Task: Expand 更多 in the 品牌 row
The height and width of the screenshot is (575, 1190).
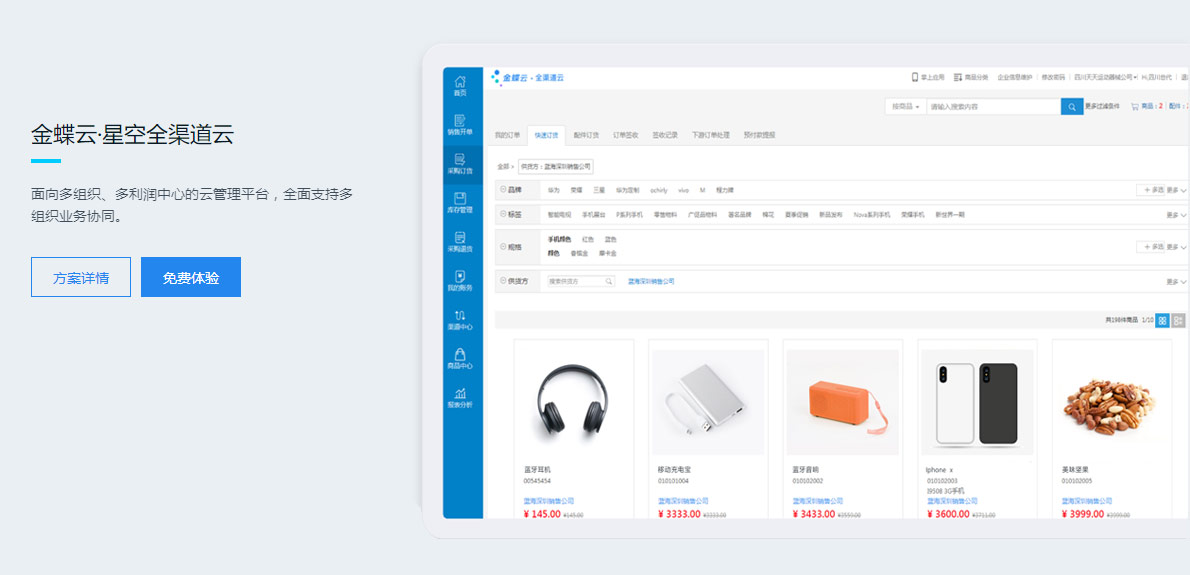Action: [1176, 190]
